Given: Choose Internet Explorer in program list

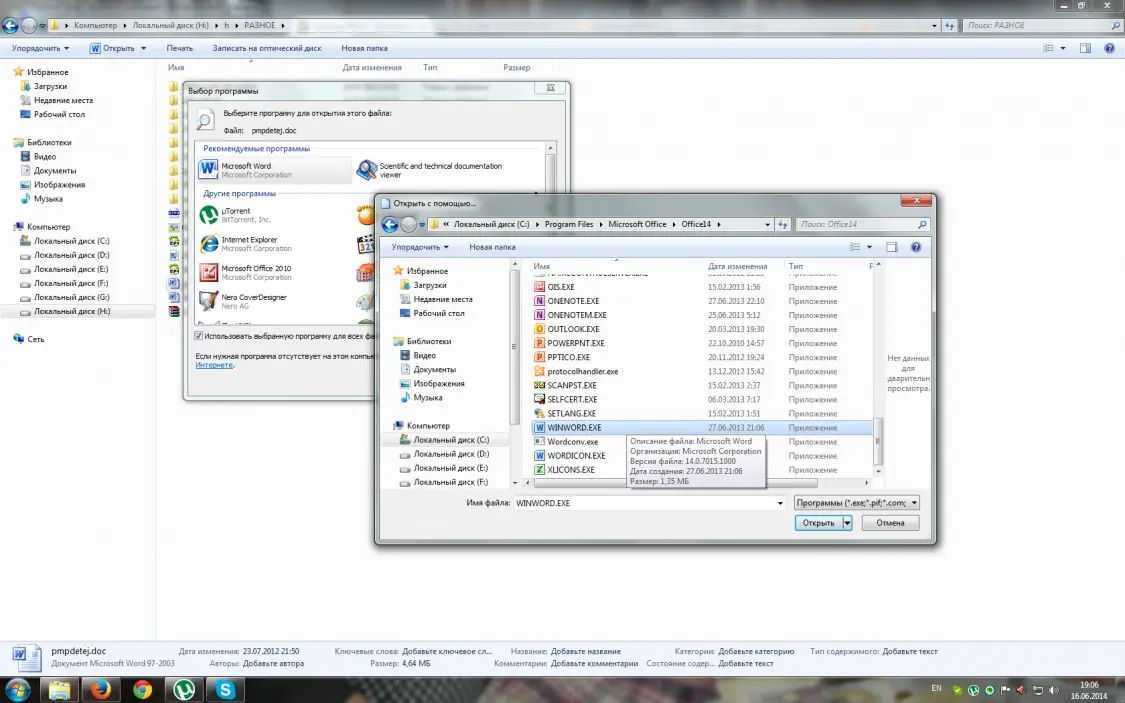Looking at the screenshot, I should (248, 244).
